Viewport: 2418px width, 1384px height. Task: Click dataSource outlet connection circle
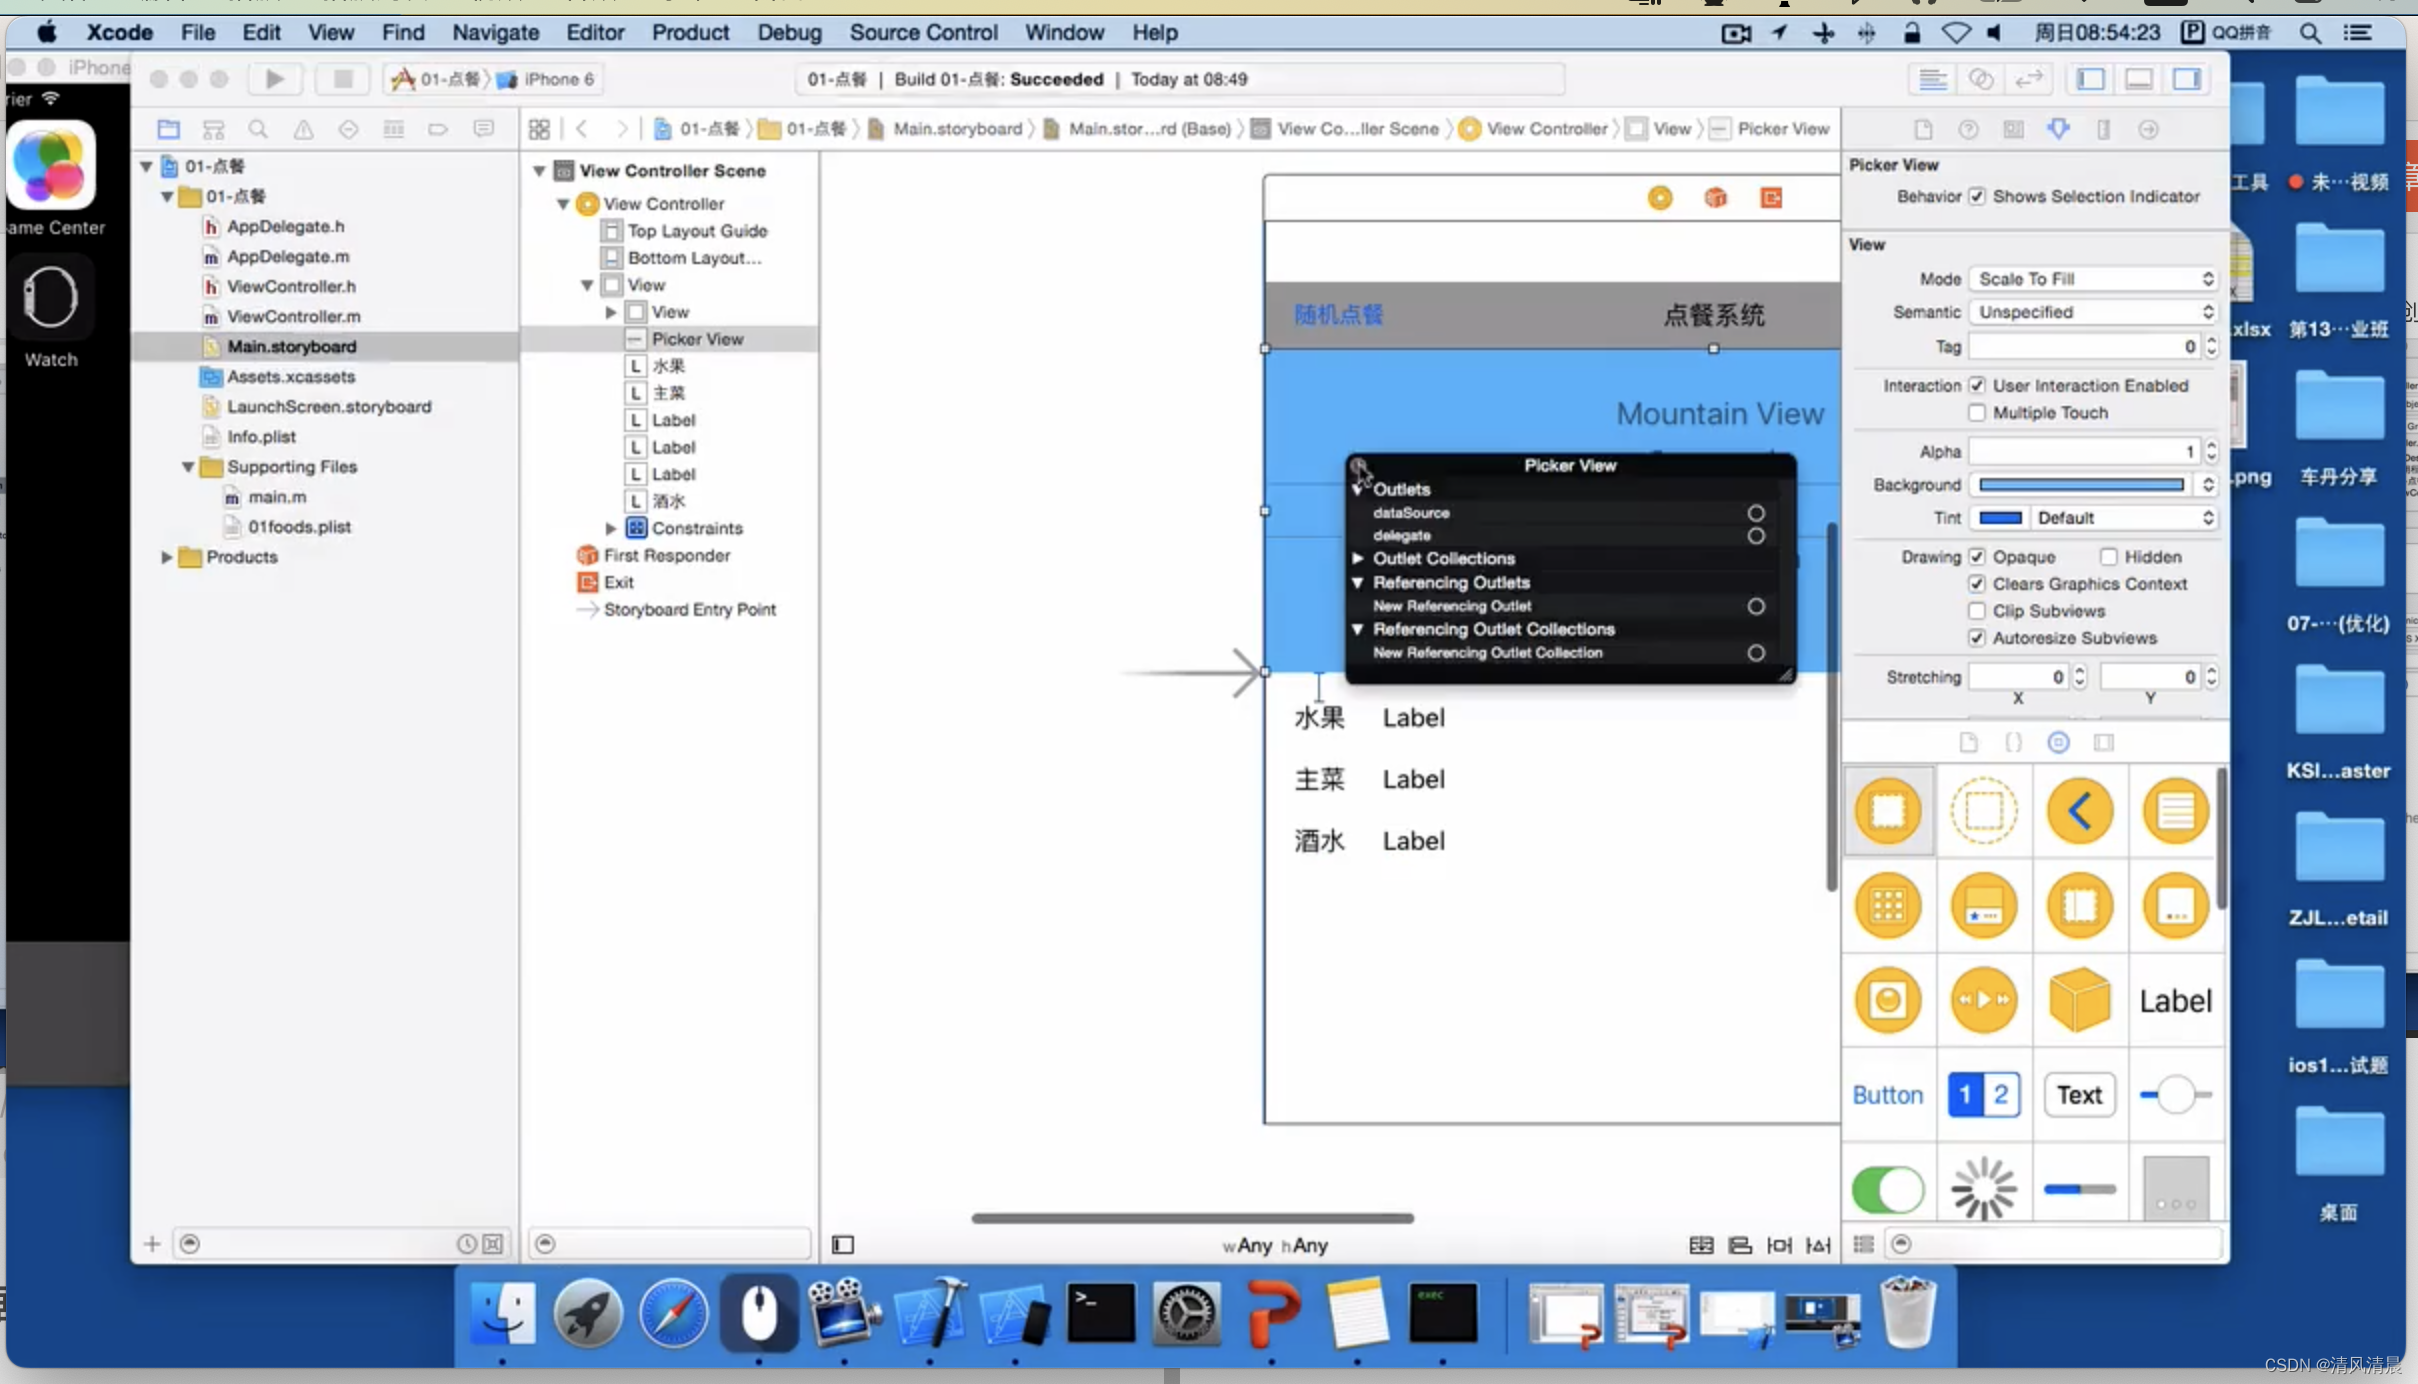[x=1755, y=513]
